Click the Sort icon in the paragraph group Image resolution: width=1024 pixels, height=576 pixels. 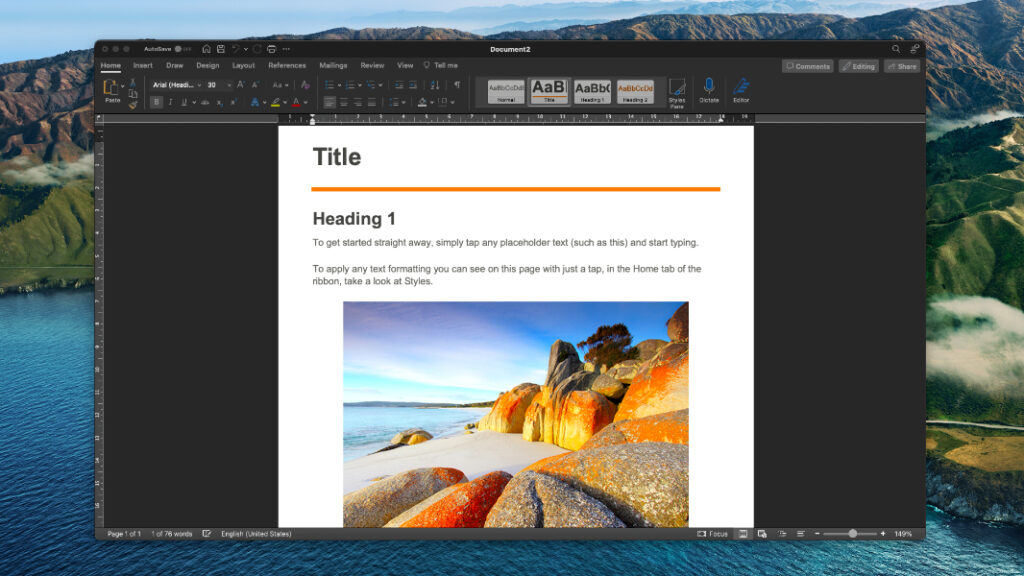(x=435, y=84)
